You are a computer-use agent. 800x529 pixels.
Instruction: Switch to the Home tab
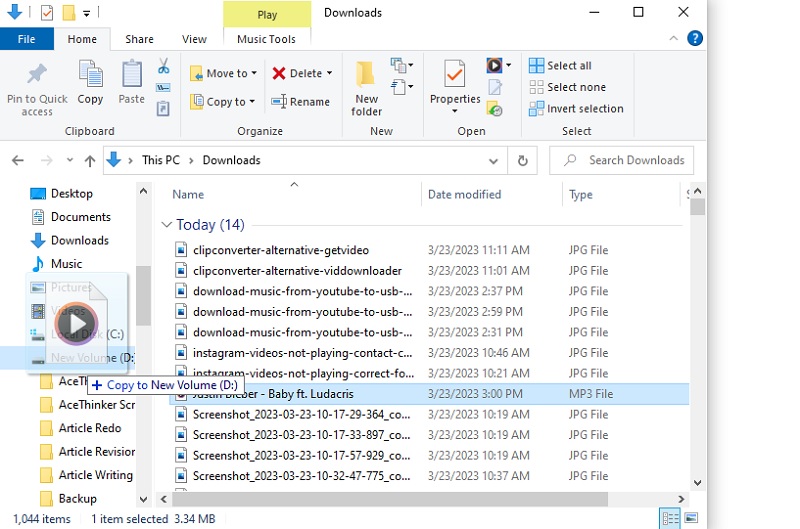(x=82, y=39)
